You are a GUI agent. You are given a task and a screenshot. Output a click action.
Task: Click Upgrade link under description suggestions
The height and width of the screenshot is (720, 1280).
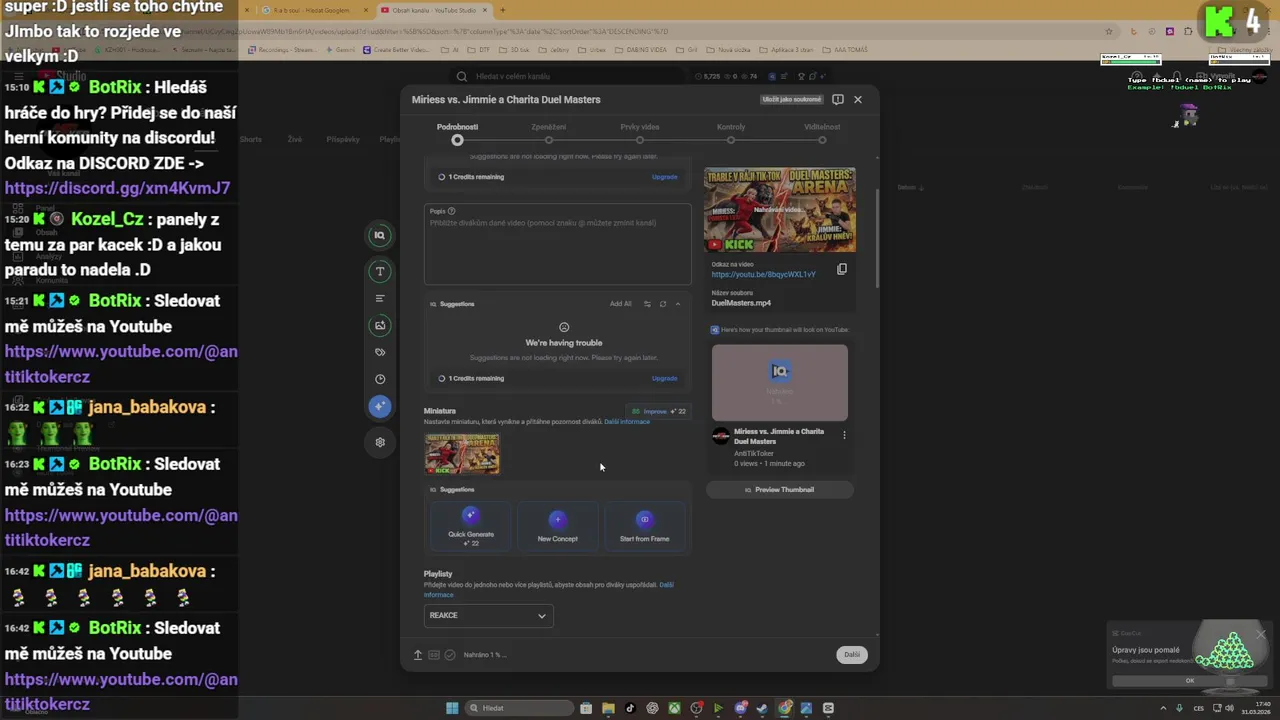pos(665,378)
